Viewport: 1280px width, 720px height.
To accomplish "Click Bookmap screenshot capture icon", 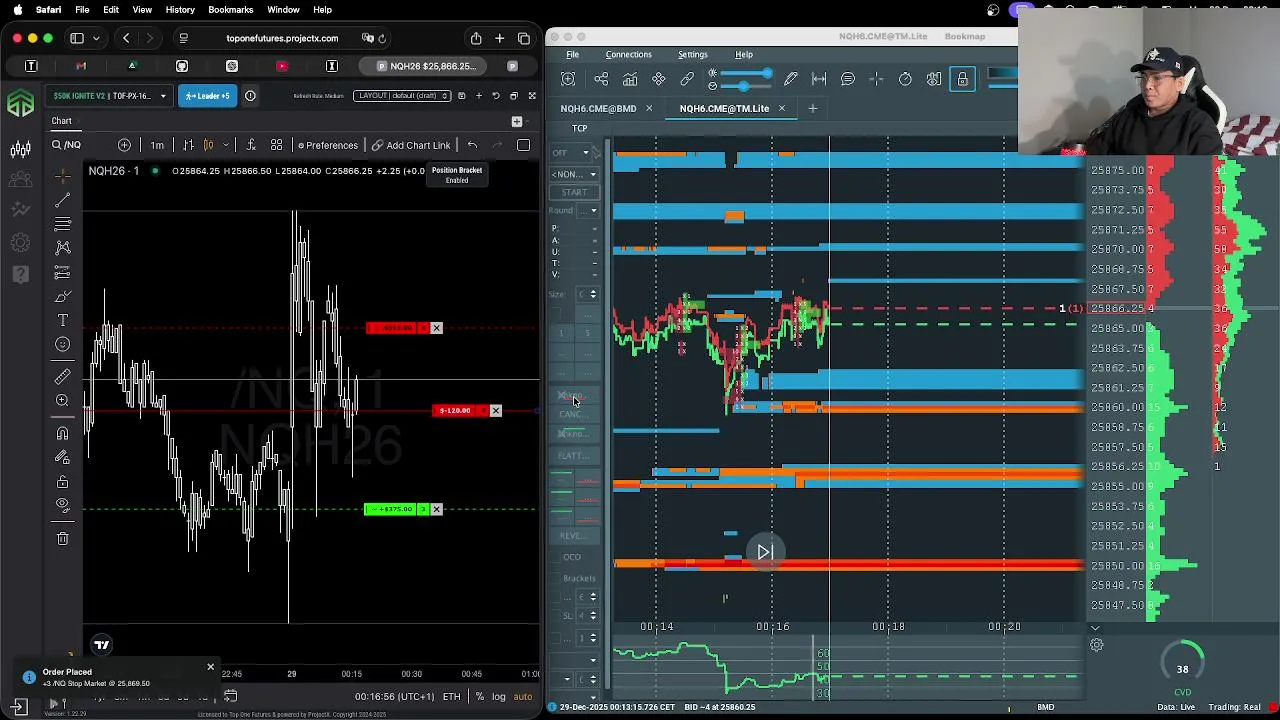I will point(568,79).
